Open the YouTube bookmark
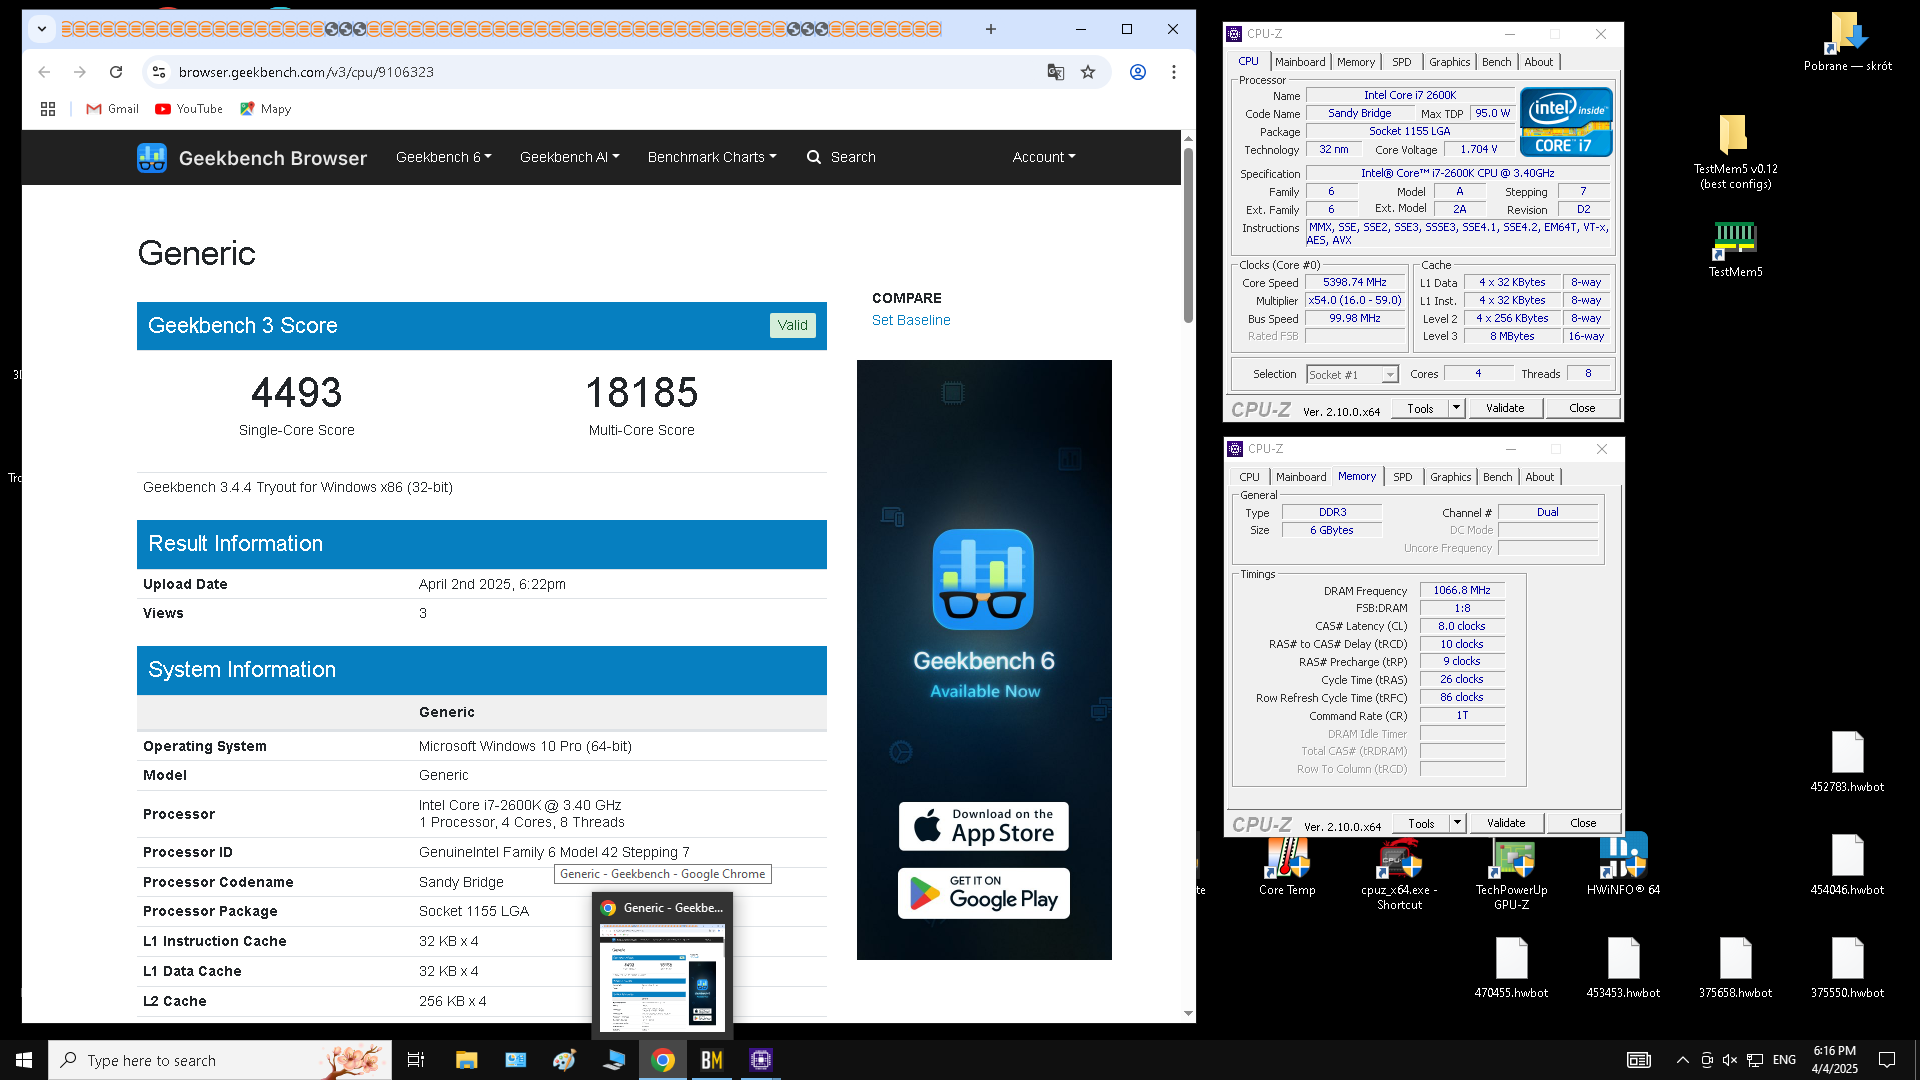 tap(189, 109)
